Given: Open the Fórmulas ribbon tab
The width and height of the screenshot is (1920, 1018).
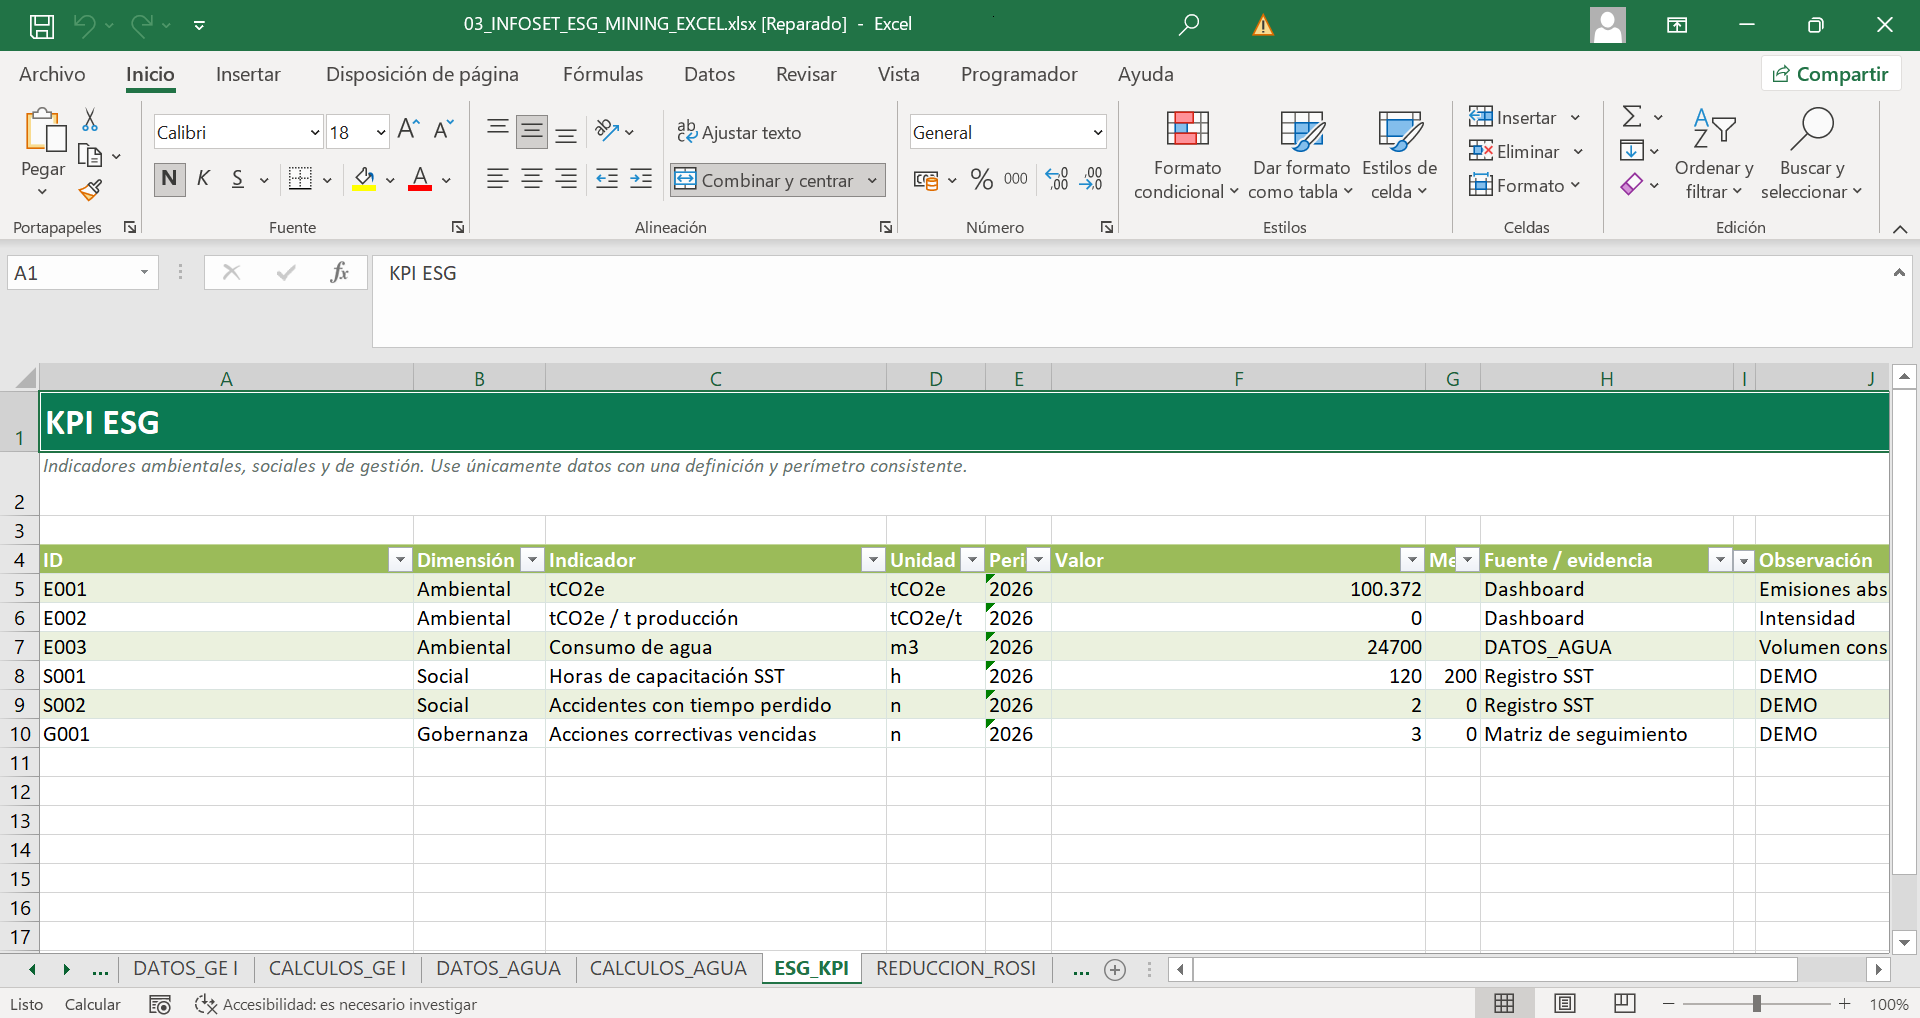Looking at the screenshot, I should tap(603, 74).
